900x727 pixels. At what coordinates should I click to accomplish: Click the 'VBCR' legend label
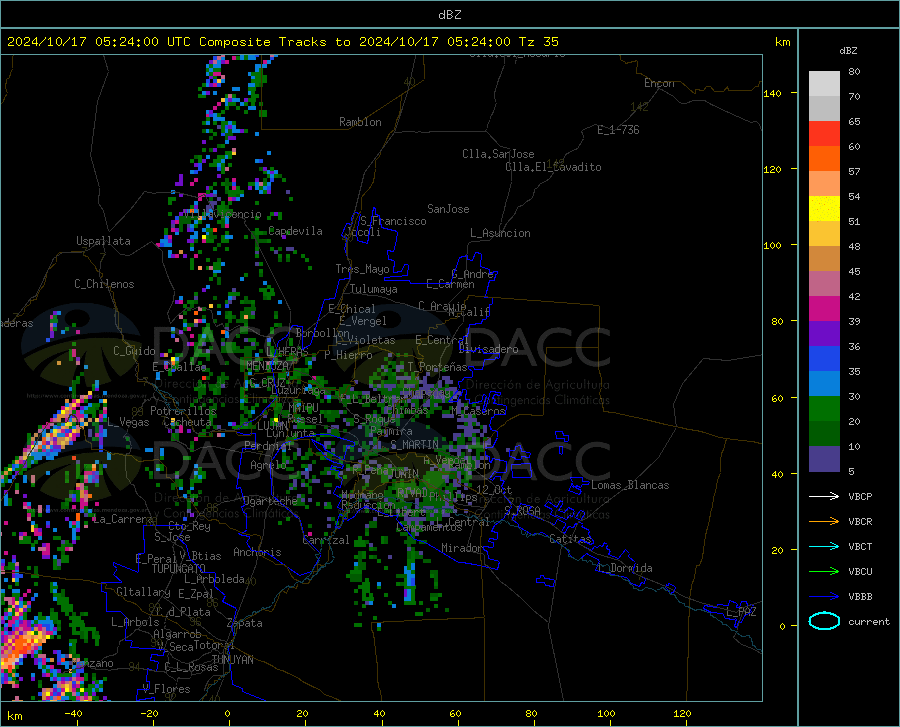(860, 522)
